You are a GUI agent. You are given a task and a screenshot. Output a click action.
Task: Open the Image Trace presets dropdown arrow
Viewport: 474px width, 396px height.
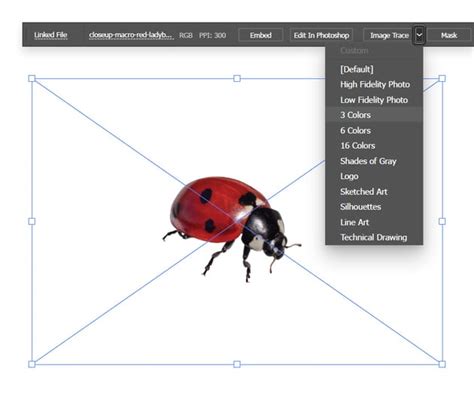[419, 35]
